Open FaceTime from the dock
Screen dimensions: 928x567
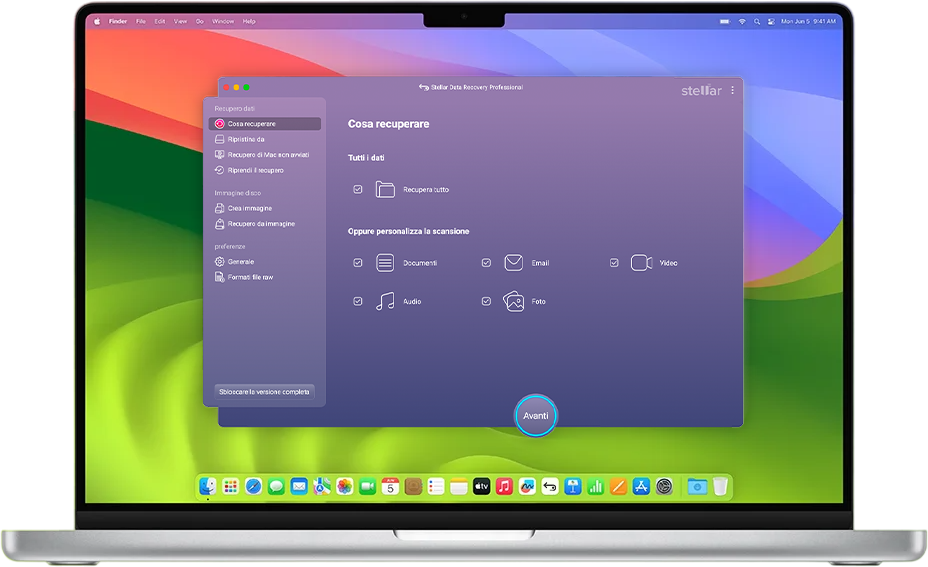coord(368,487)
